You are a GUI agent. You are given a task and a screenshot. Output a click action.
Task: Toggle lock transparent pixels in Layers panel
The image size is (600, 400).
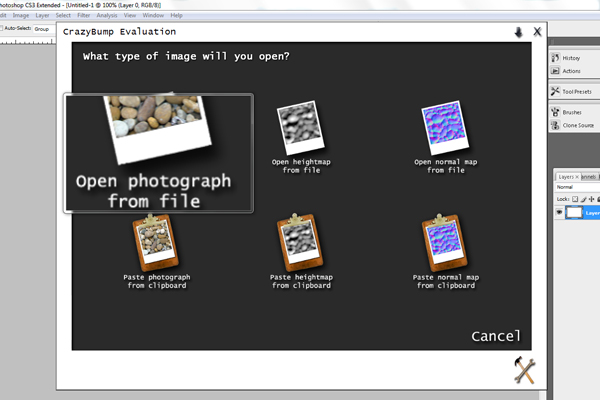click(575, 199)
